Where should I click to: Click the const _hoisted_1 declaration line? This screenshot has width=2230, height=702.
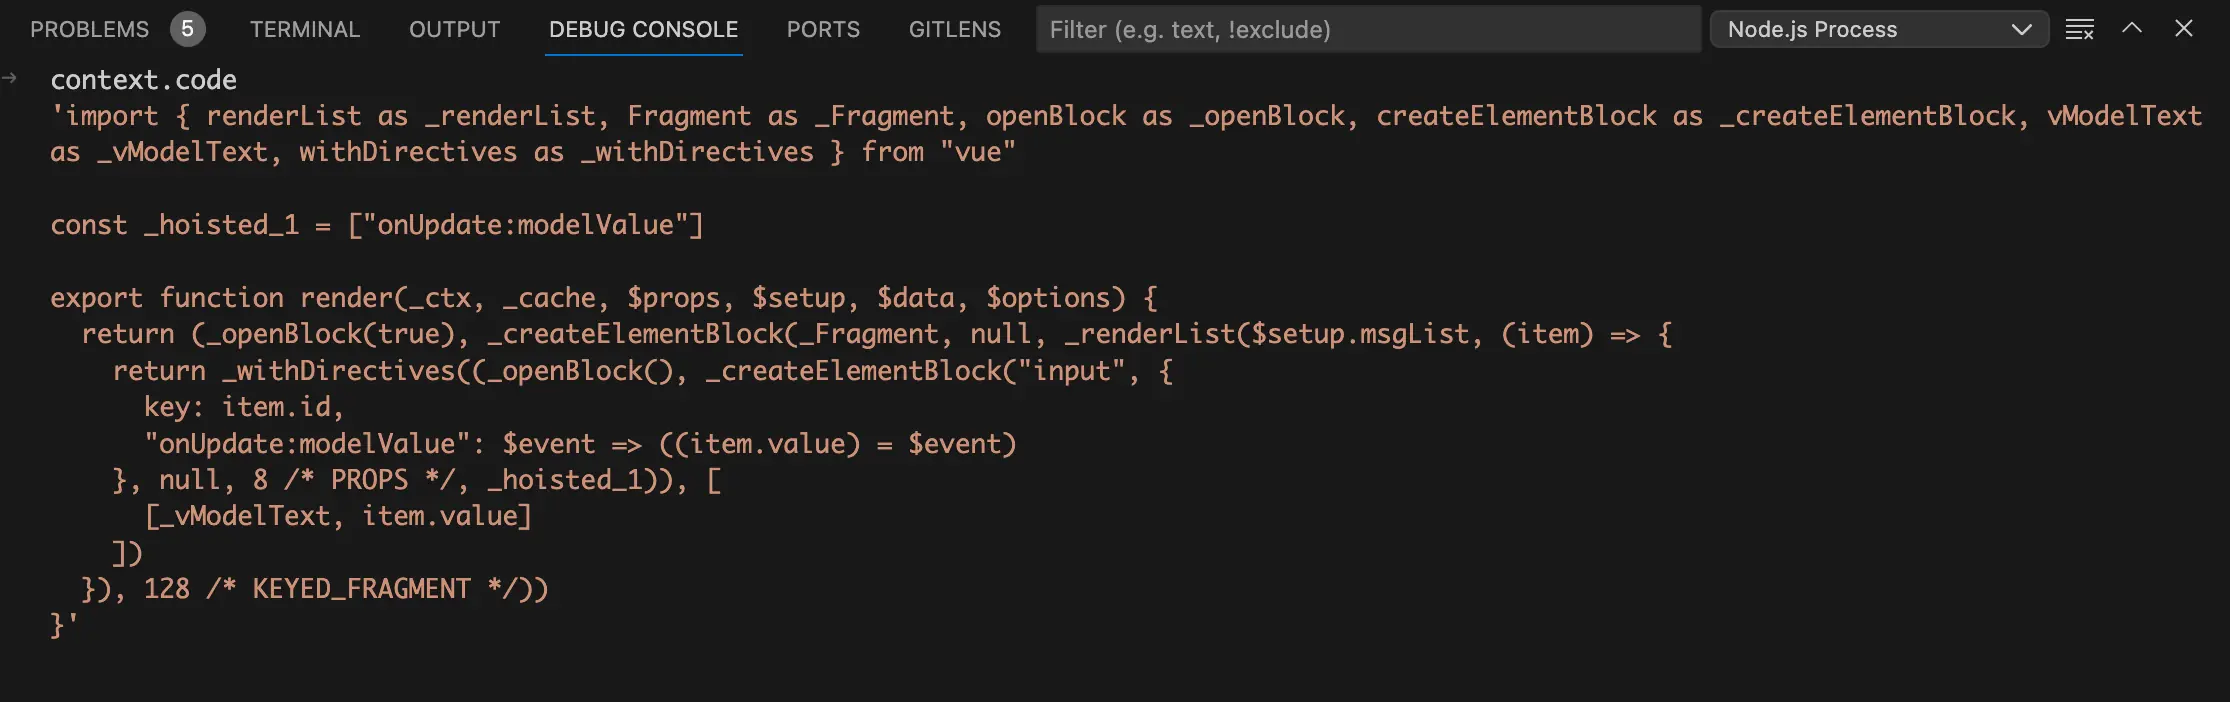[377, 225]
